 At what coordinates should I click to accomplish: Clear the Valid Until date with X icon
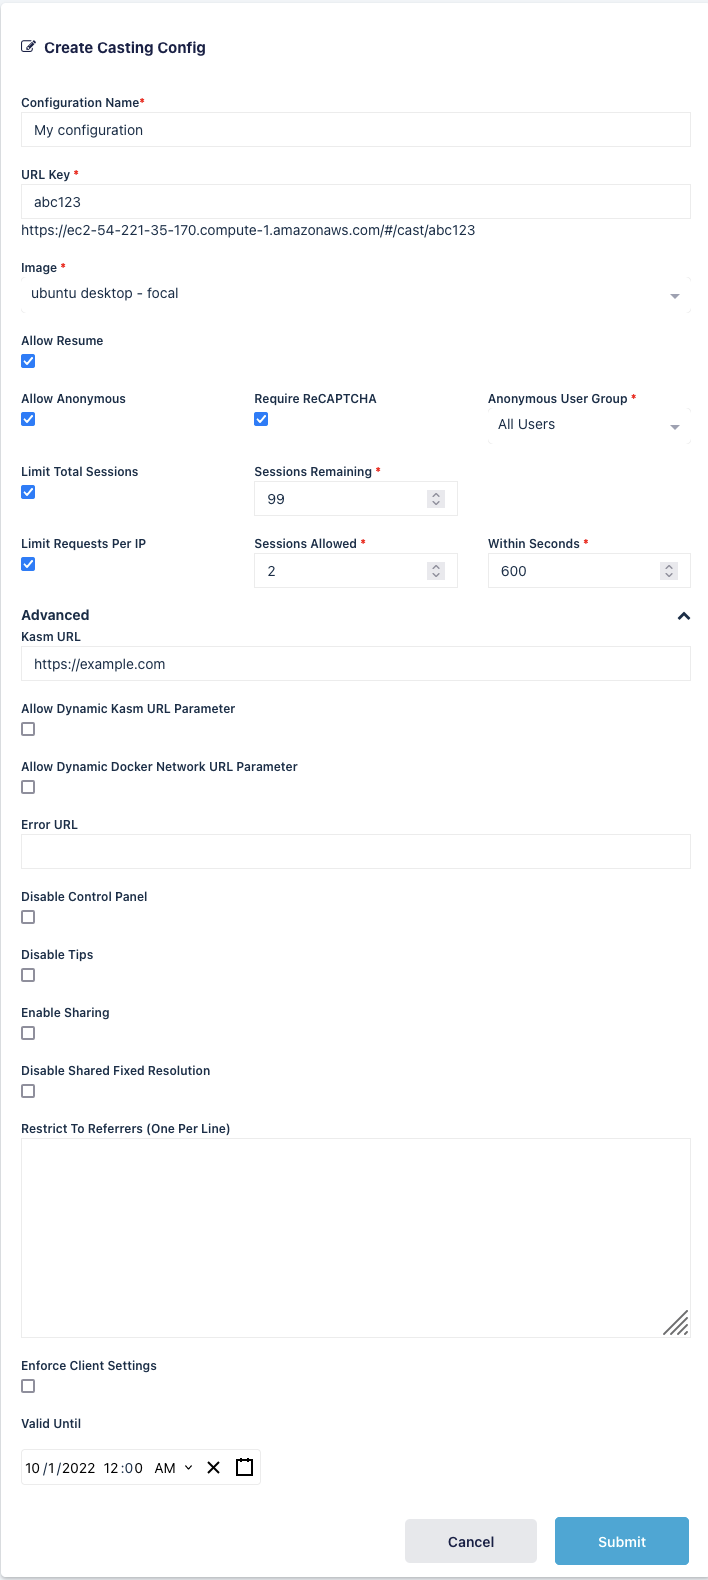tap(213, 1468)
